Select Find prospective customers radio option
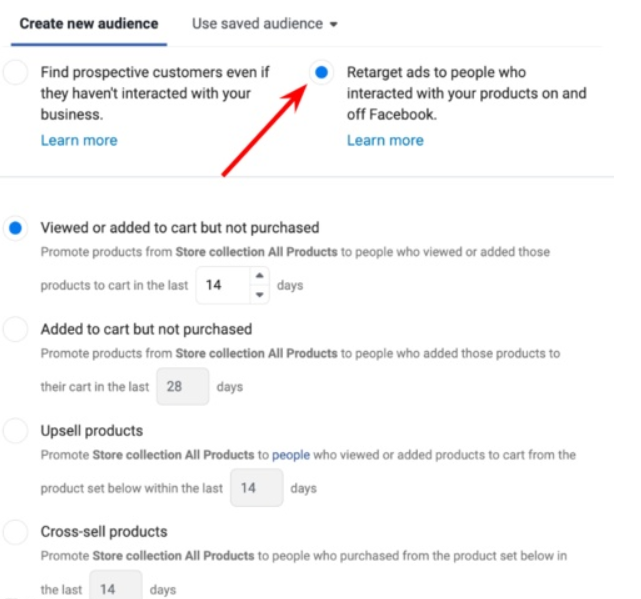This screenshot has width=641, height=599. click(x=15, y=73)
